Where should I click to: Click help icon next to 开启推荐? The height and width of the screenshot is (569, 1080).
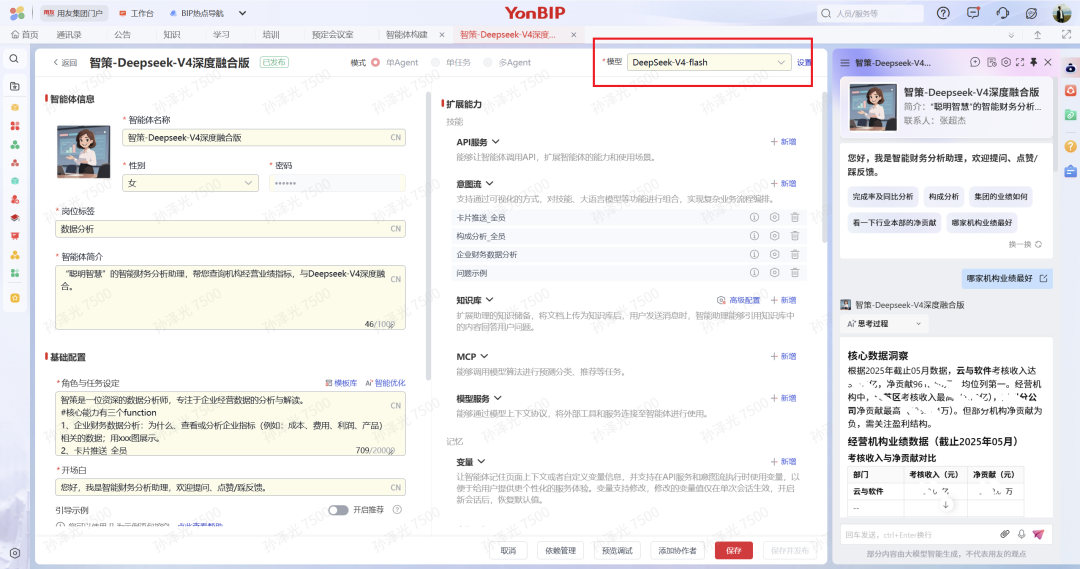[x=397, y=510]
